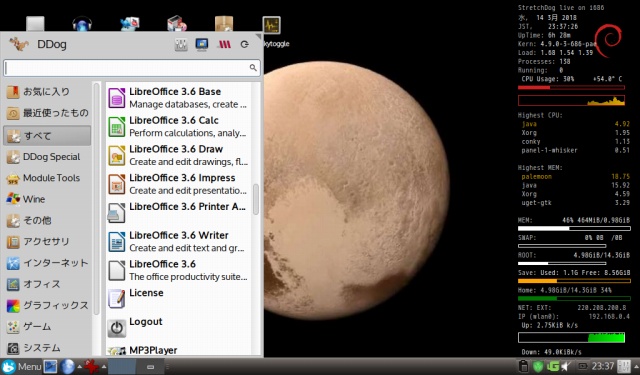Select the お気に入り favorites category

coord(47,92)
